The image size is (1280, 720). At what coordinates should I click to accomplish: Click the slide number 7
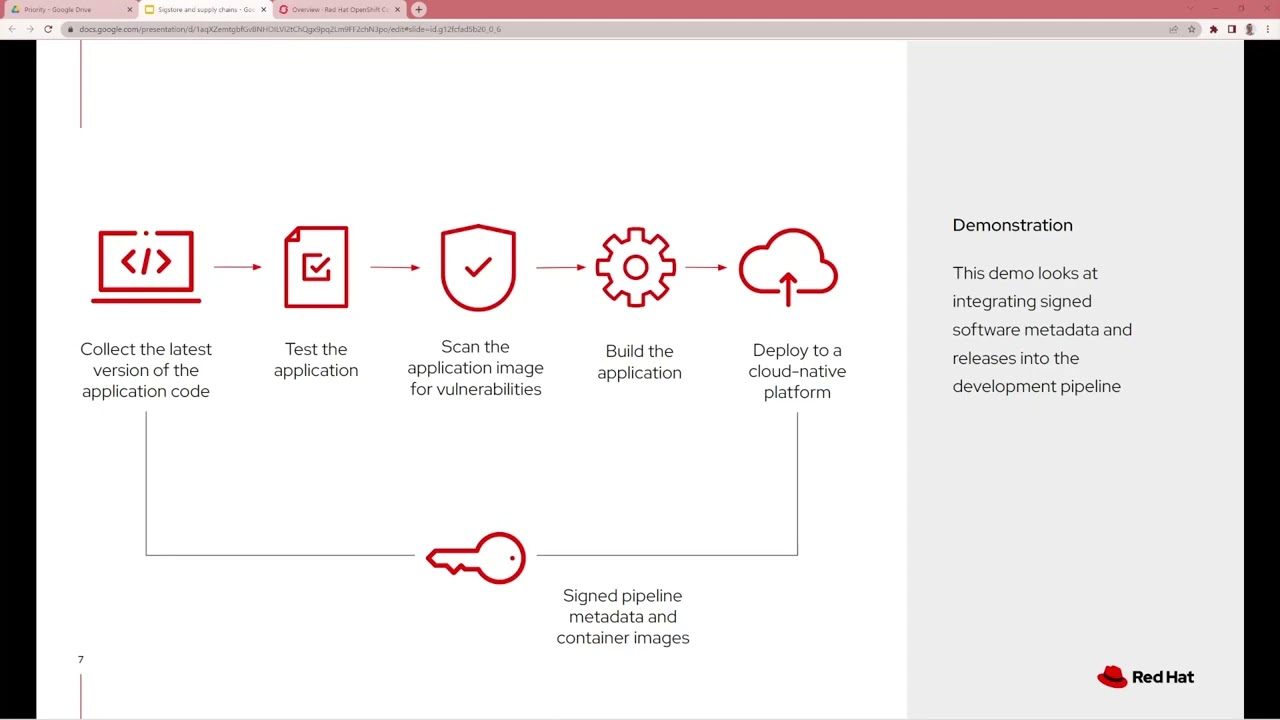click(x=81, y=659)
